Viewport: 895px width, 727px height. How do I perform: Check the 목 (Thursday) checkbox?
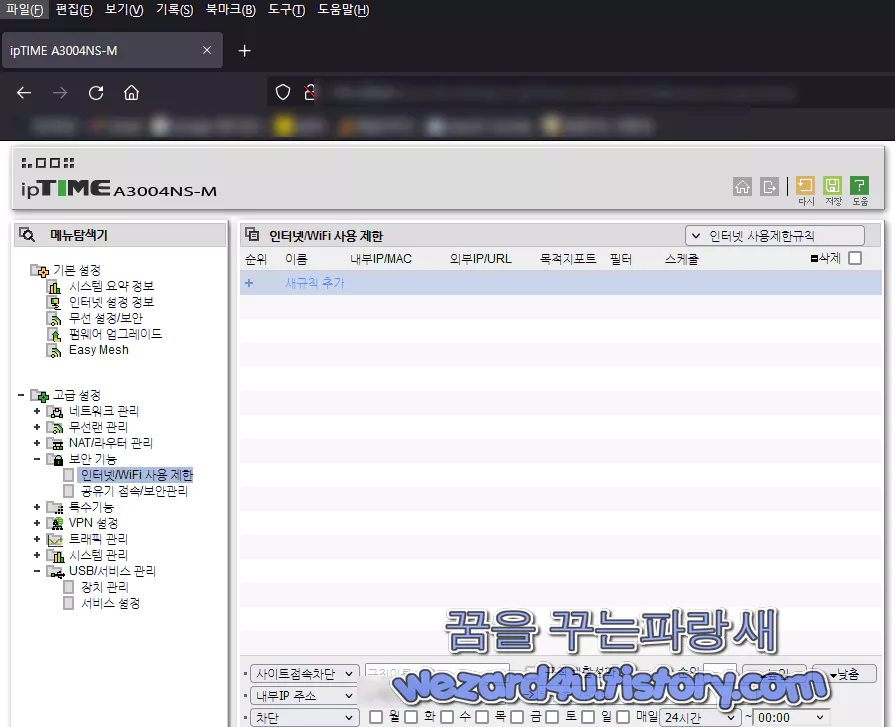pyautogui.click(x=482, y=717)
